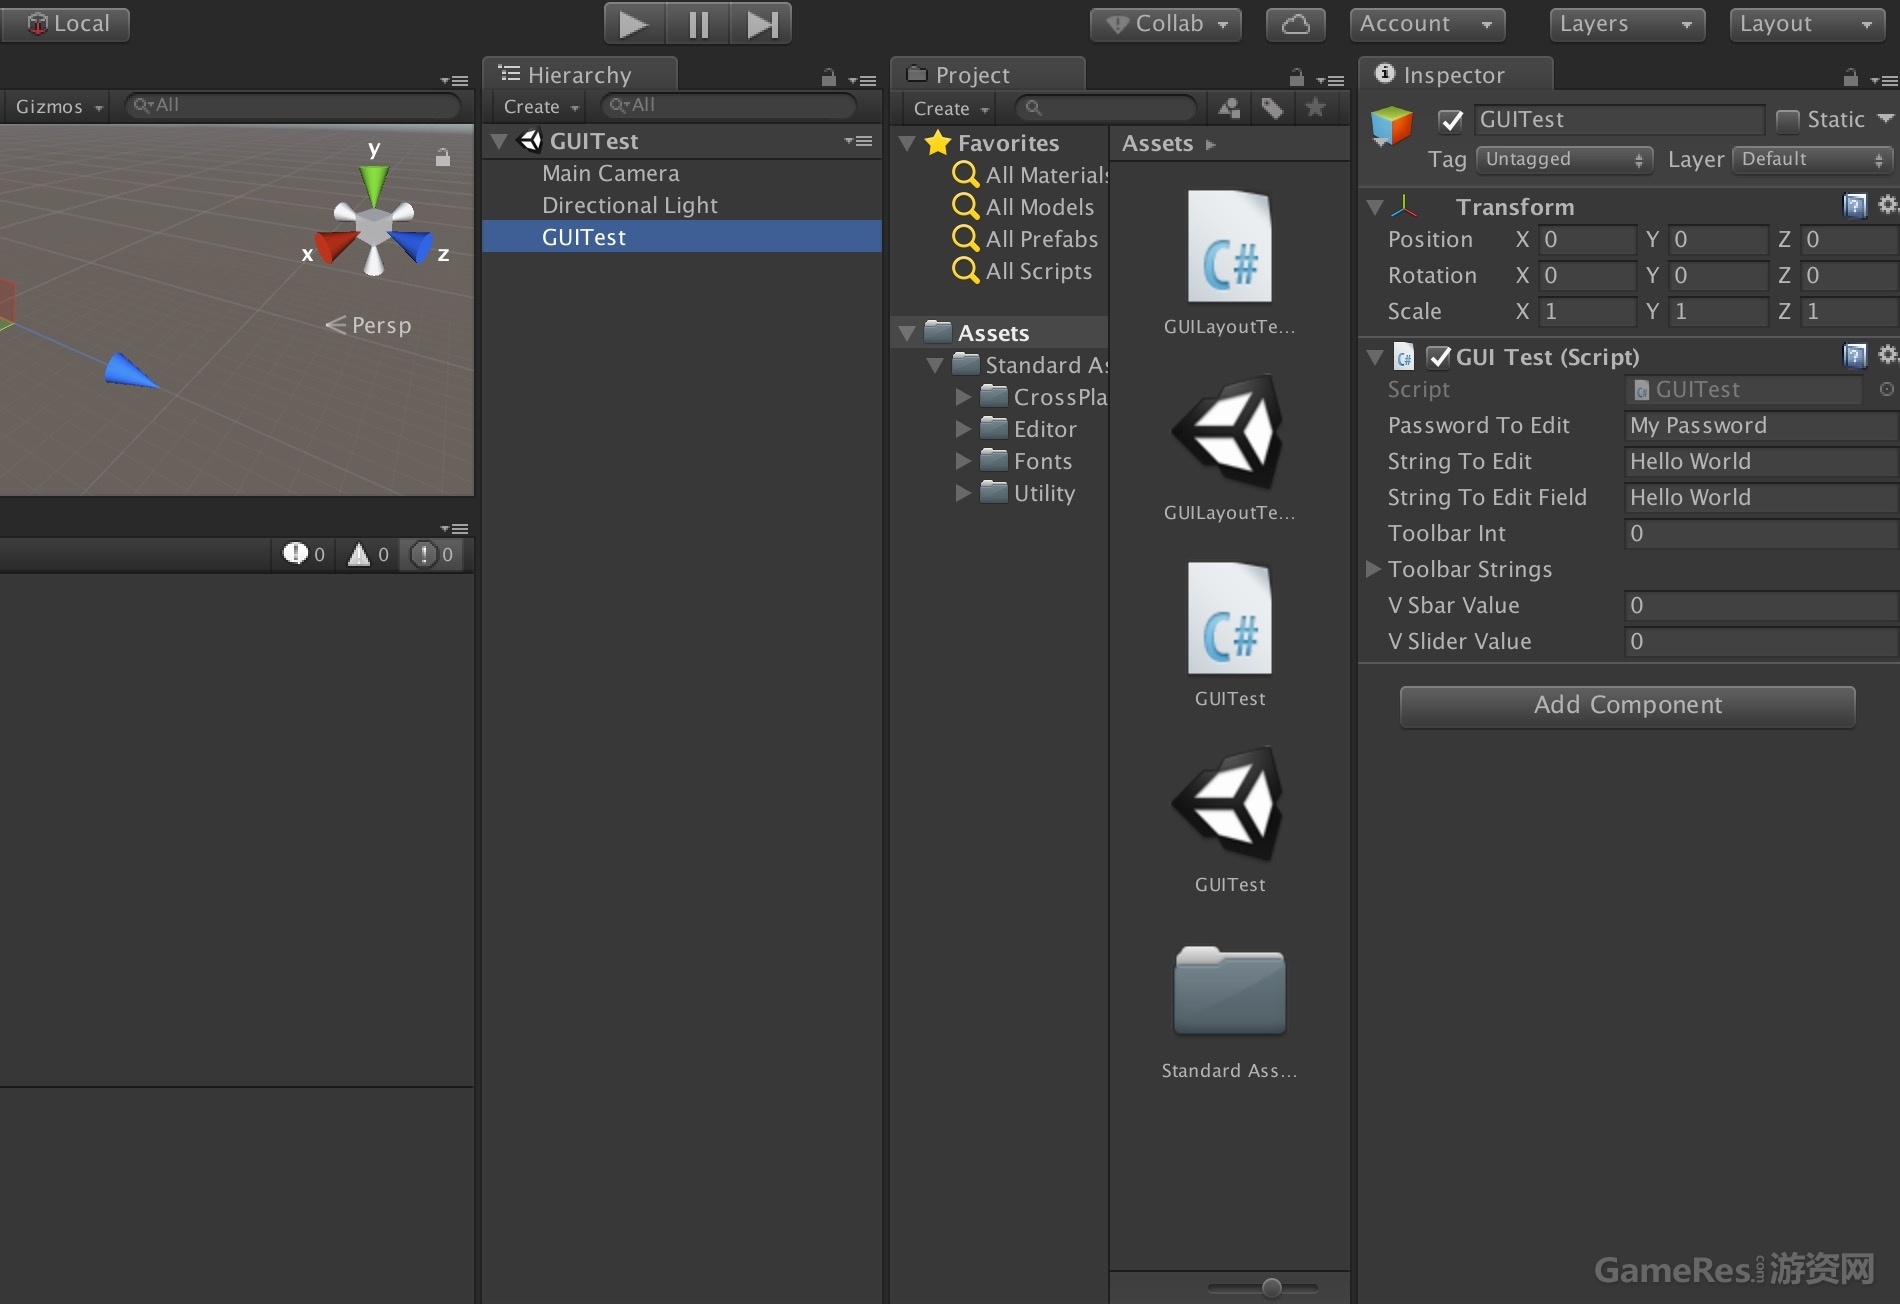Screen dimensions: 1900x1304
Task: Adjust the Project icon size slider
Action: pyautogui.click(x=1272, y=1287)
